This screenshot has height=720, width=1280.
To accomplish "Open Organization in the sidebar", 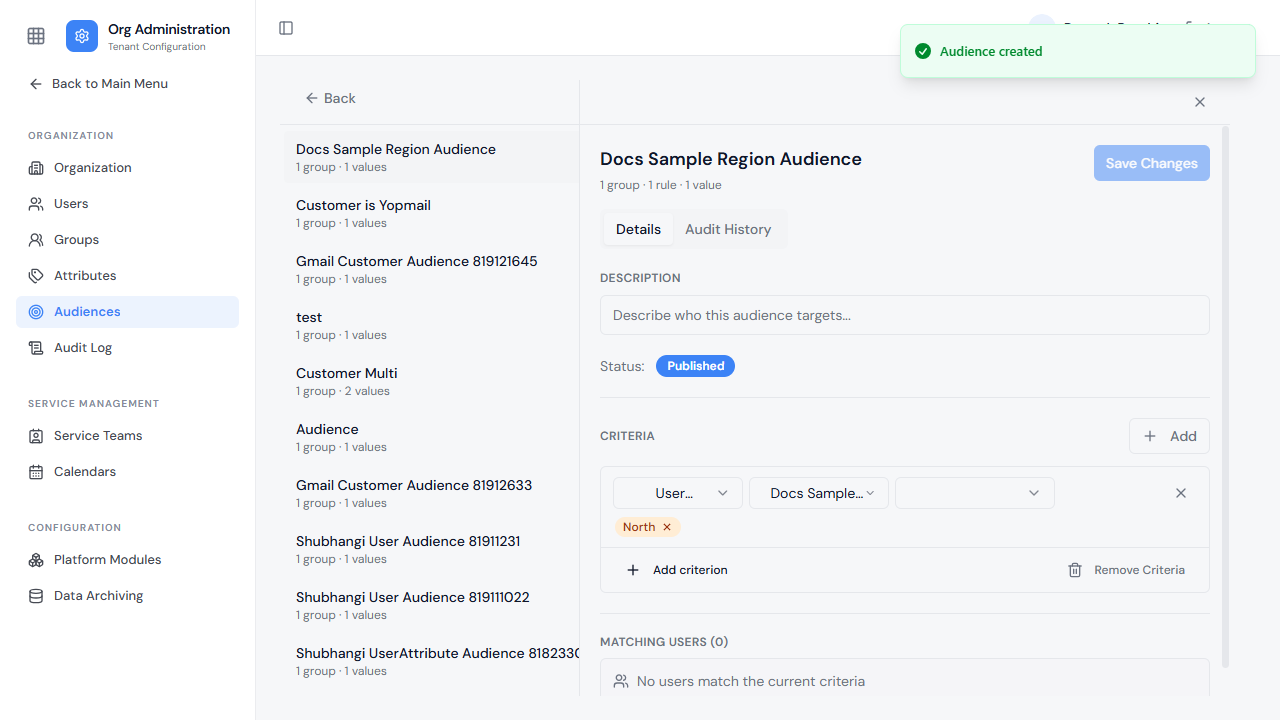I will pyautogui.click(x=127, y=168).
